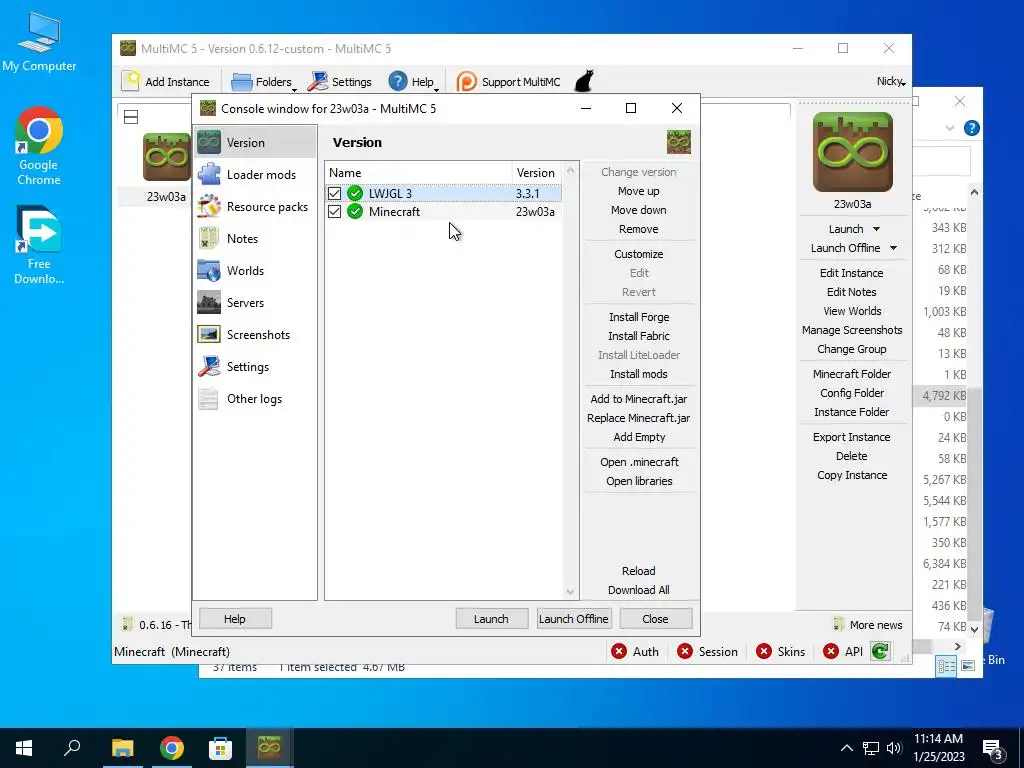Open the Nicky account dropdown

coord(891,81)
